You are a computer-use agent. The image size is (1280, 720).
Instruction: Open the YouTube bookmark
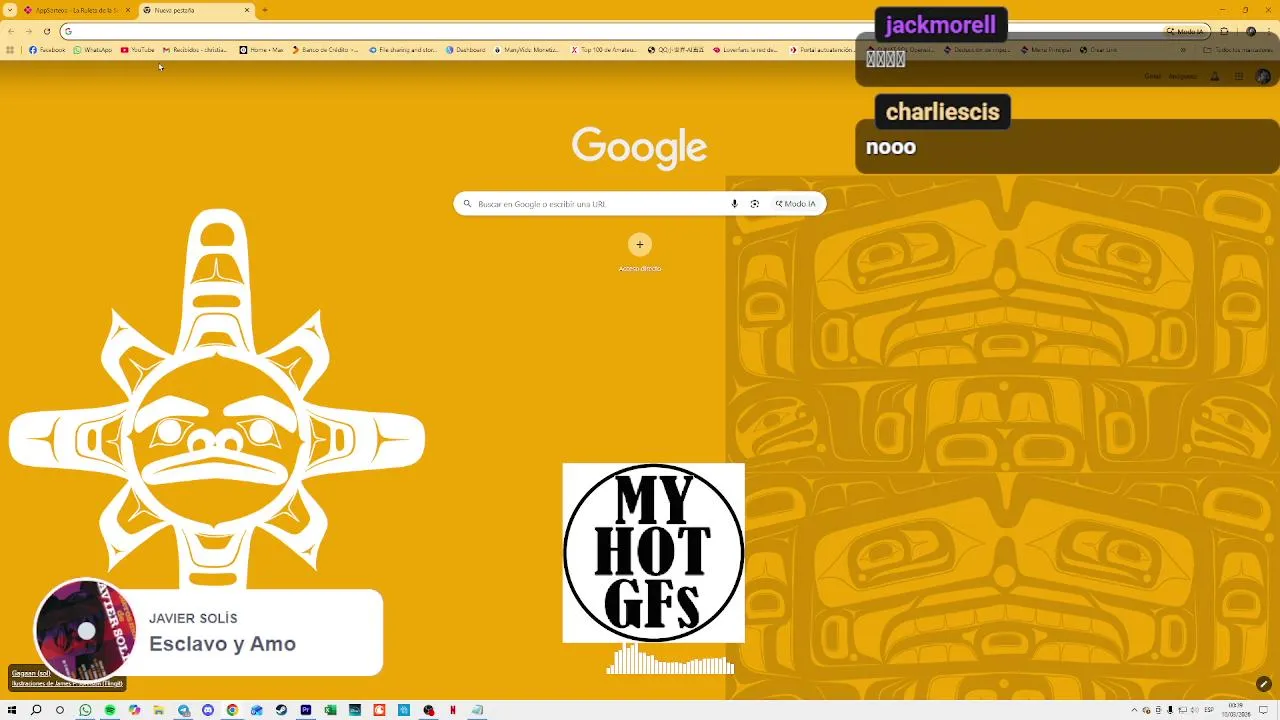pyautogui.click(x=138, y=49)
